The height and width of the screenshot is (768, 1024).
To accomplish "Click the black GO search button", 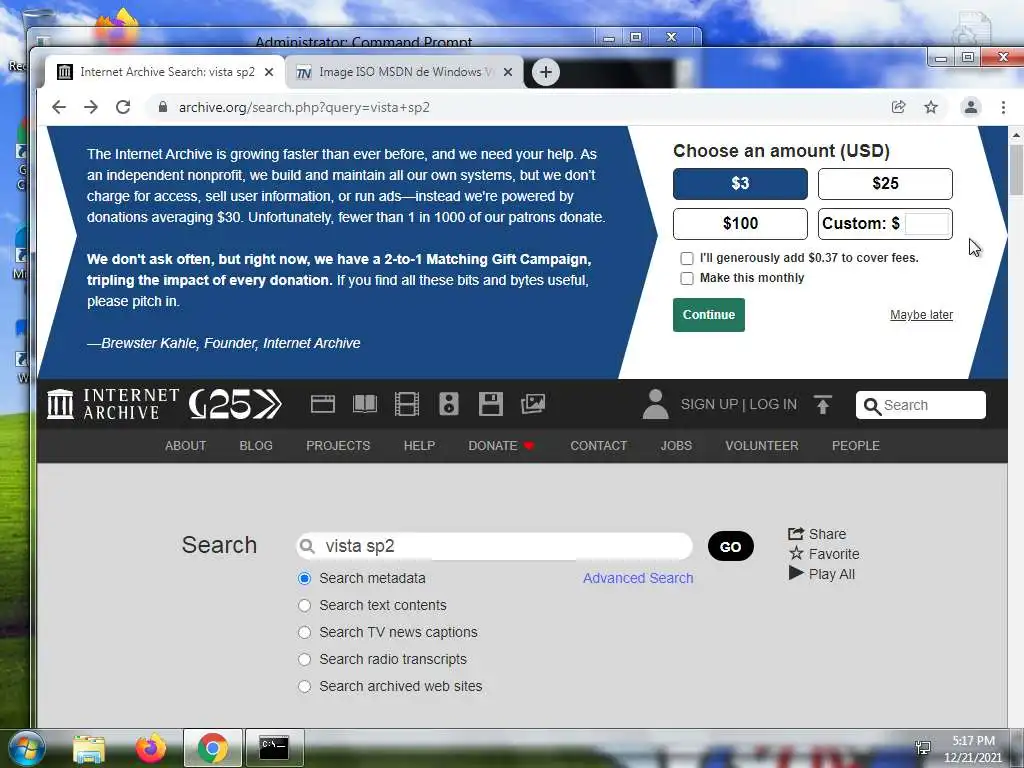I will pyautogui.click(x=731, y=547).
